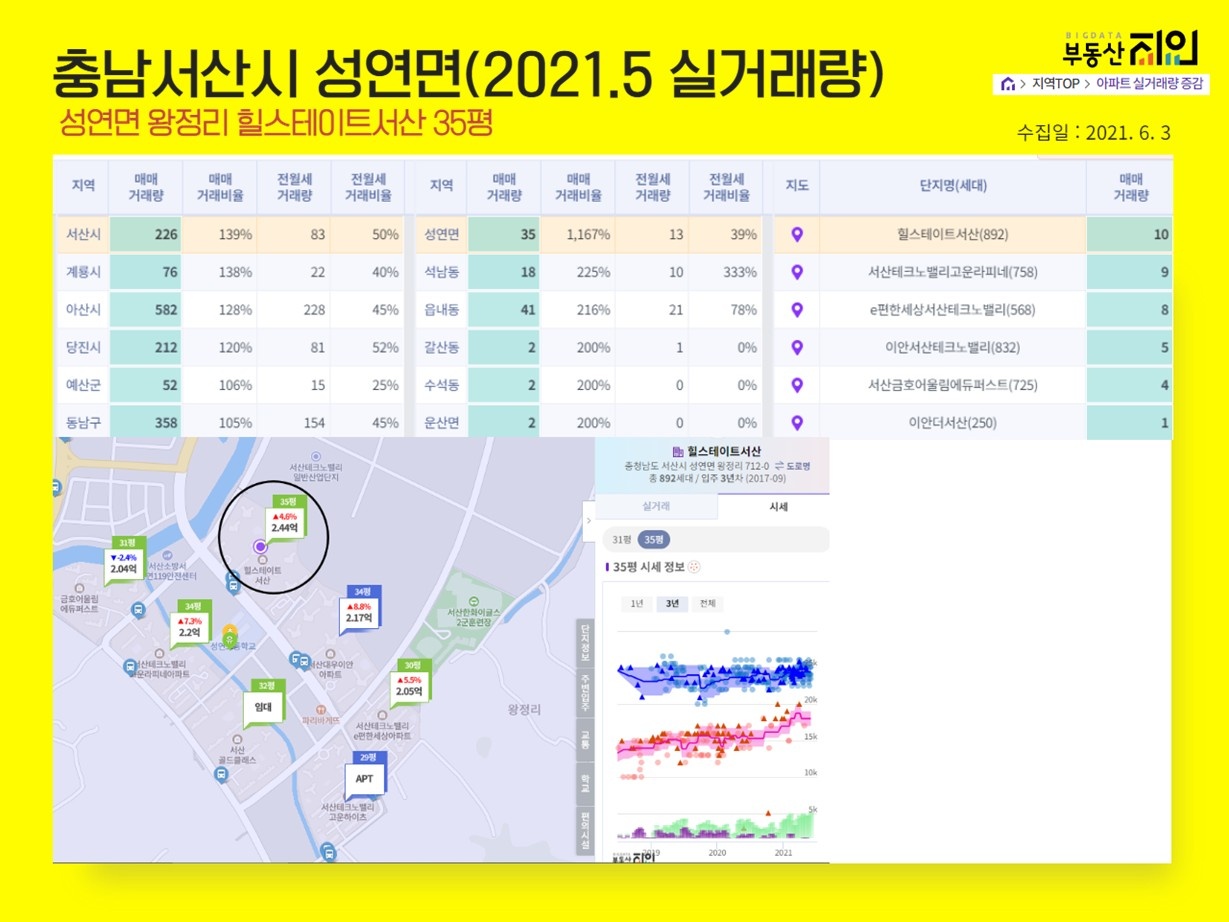Click the map pin for 서산테크노밸리고운라피네(758)

[797, 272]
